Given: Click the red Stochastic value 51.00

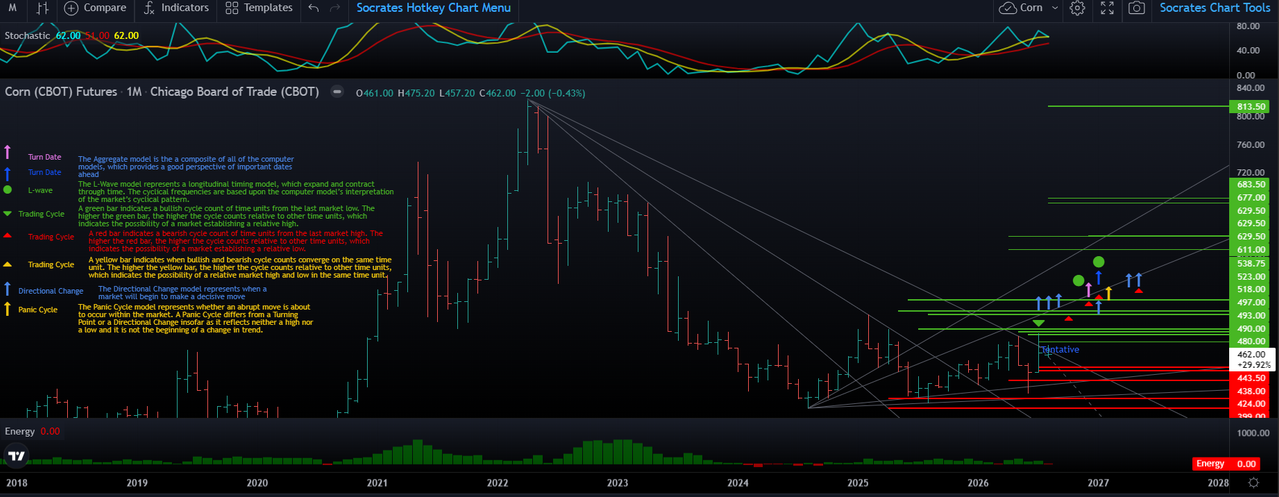Looking at the screenshot, I should pos(97,35).
